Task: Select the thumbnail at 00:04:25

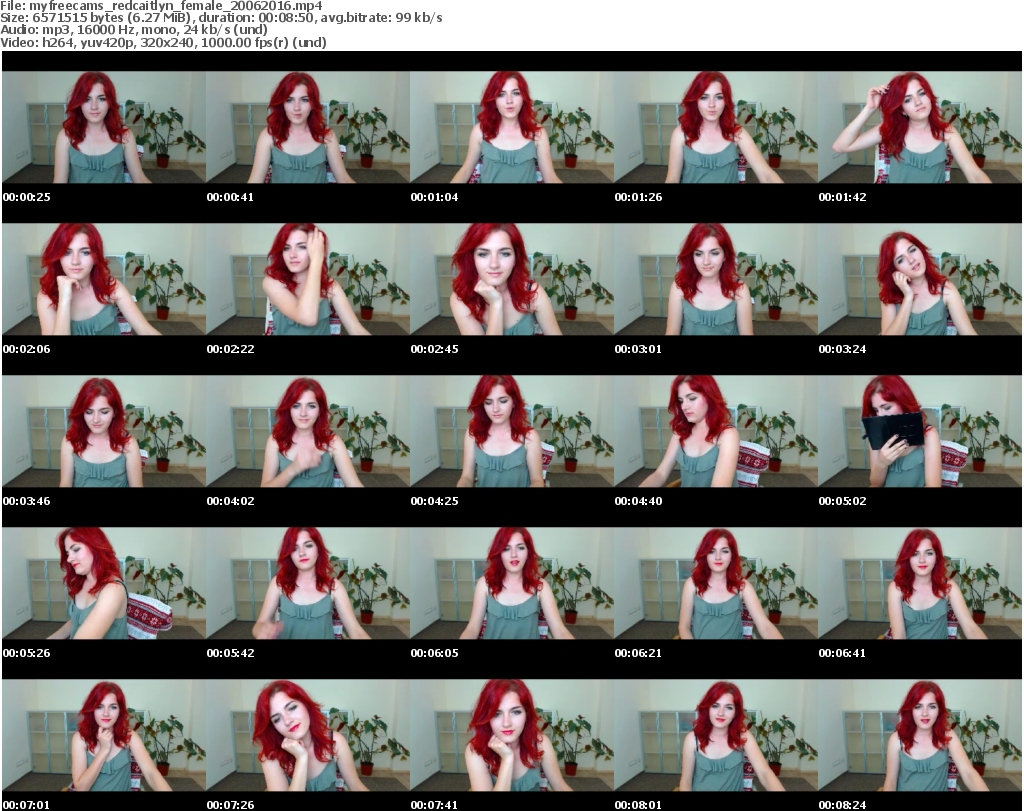Action: pyautogui.click(x=511, y=431)
